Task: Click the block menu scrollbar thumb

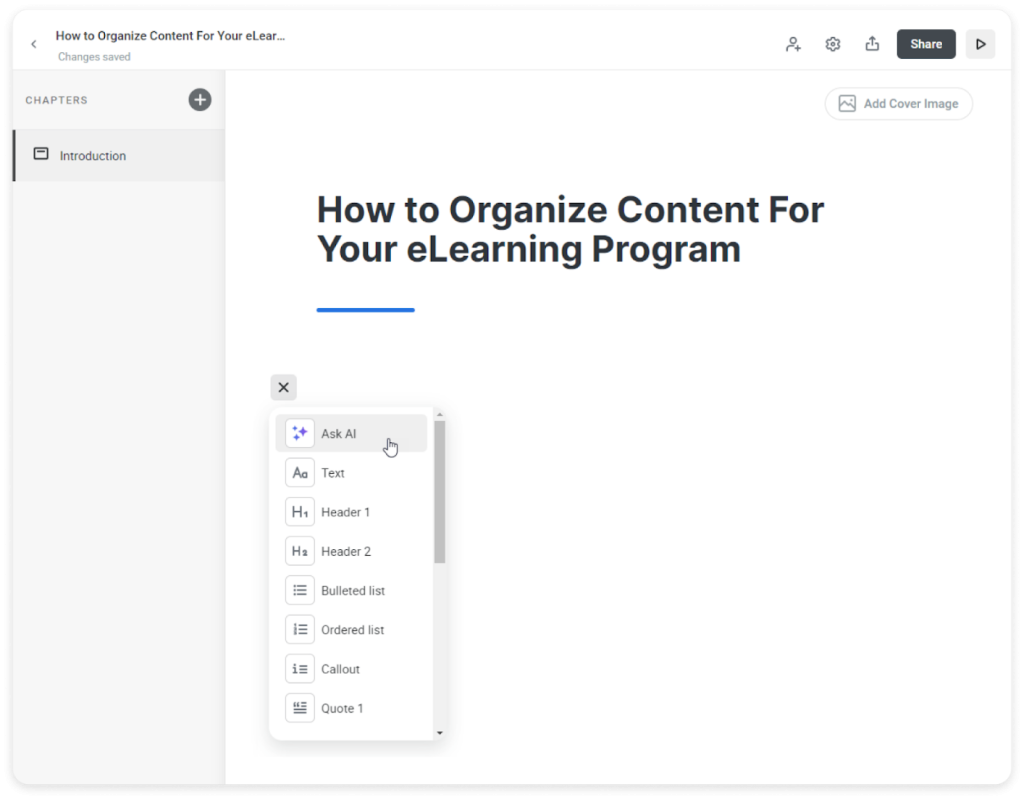Action: coord(440,492)
